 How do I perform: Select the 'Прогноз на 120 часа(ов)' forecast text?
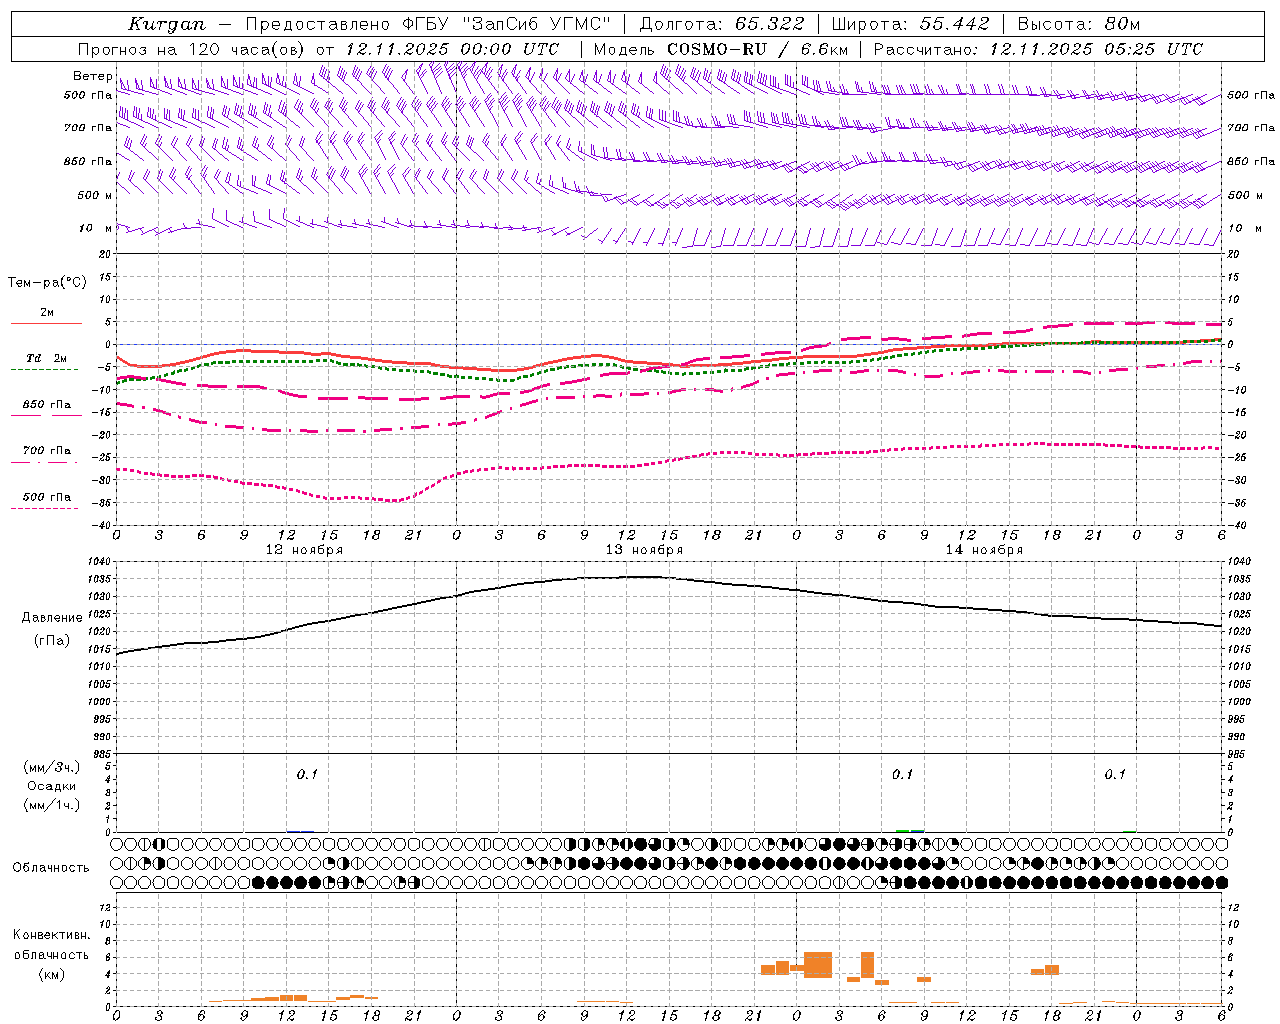tap(191, 49)
